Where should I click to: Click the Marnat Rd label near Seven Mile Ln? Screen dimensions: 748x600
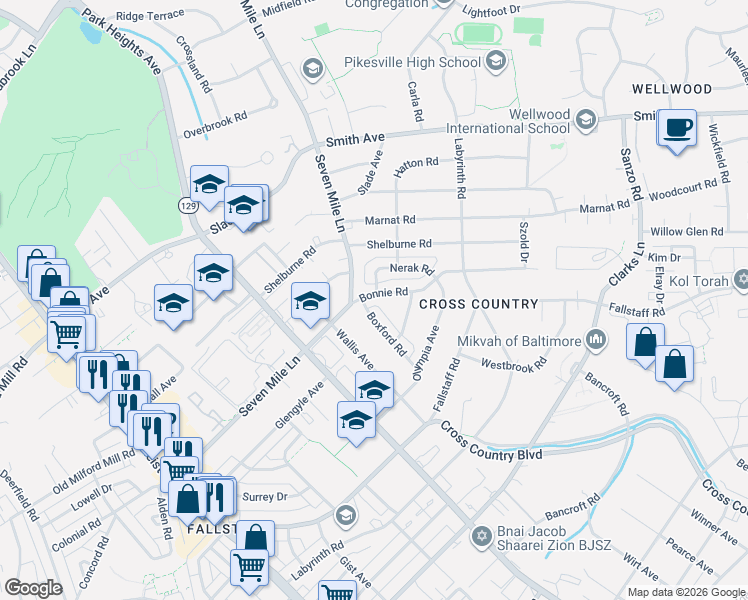click(x=390, y=220)
